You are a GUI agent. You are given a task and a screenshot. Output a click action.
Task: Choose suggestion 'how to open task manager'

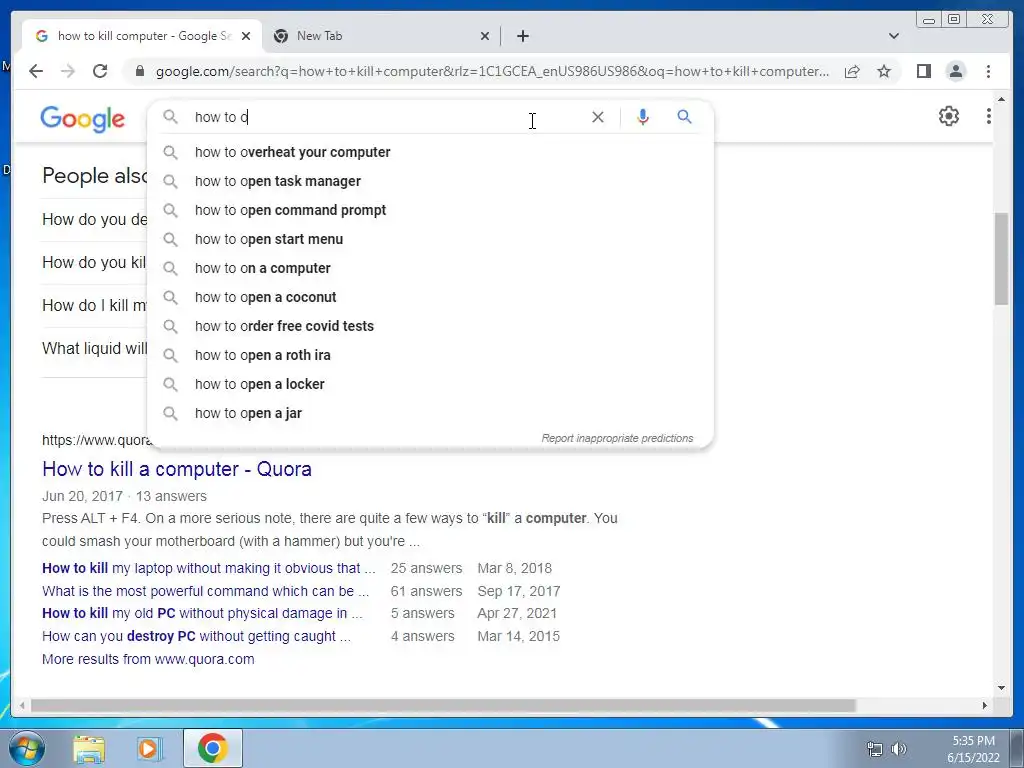pos(430,181)
